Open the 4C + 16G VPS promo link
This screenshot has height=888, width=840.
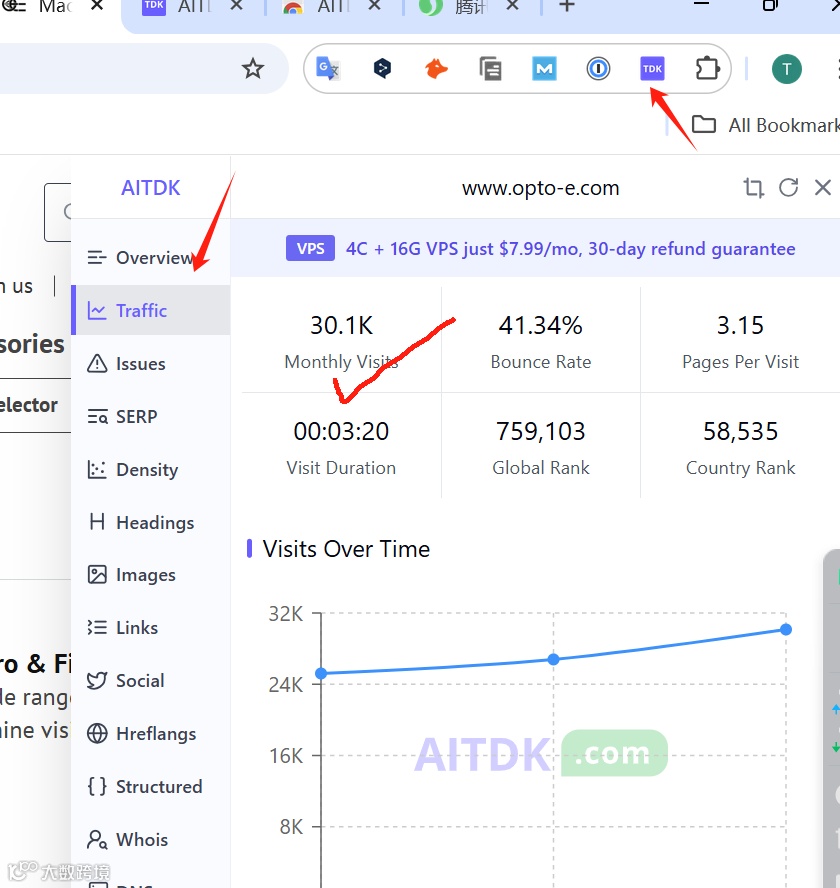(x=570, y=249)
